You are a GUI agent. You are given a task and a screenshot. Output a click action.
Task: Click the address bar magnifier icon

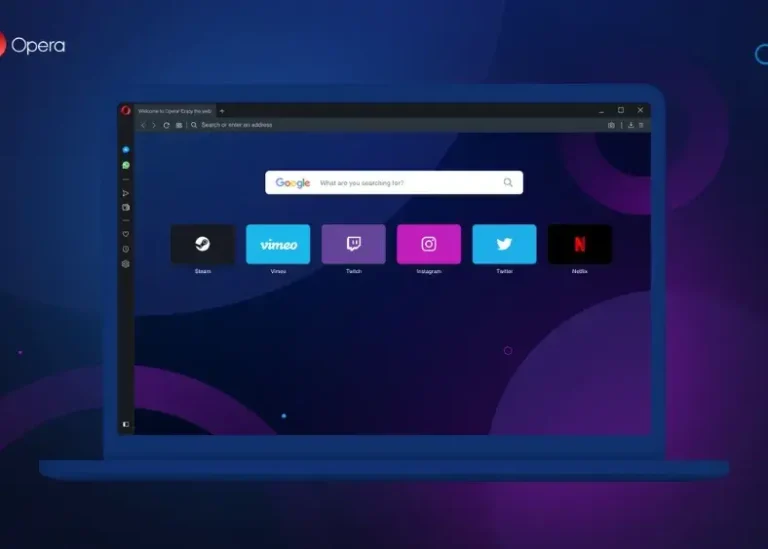click(x=194, y=125)
